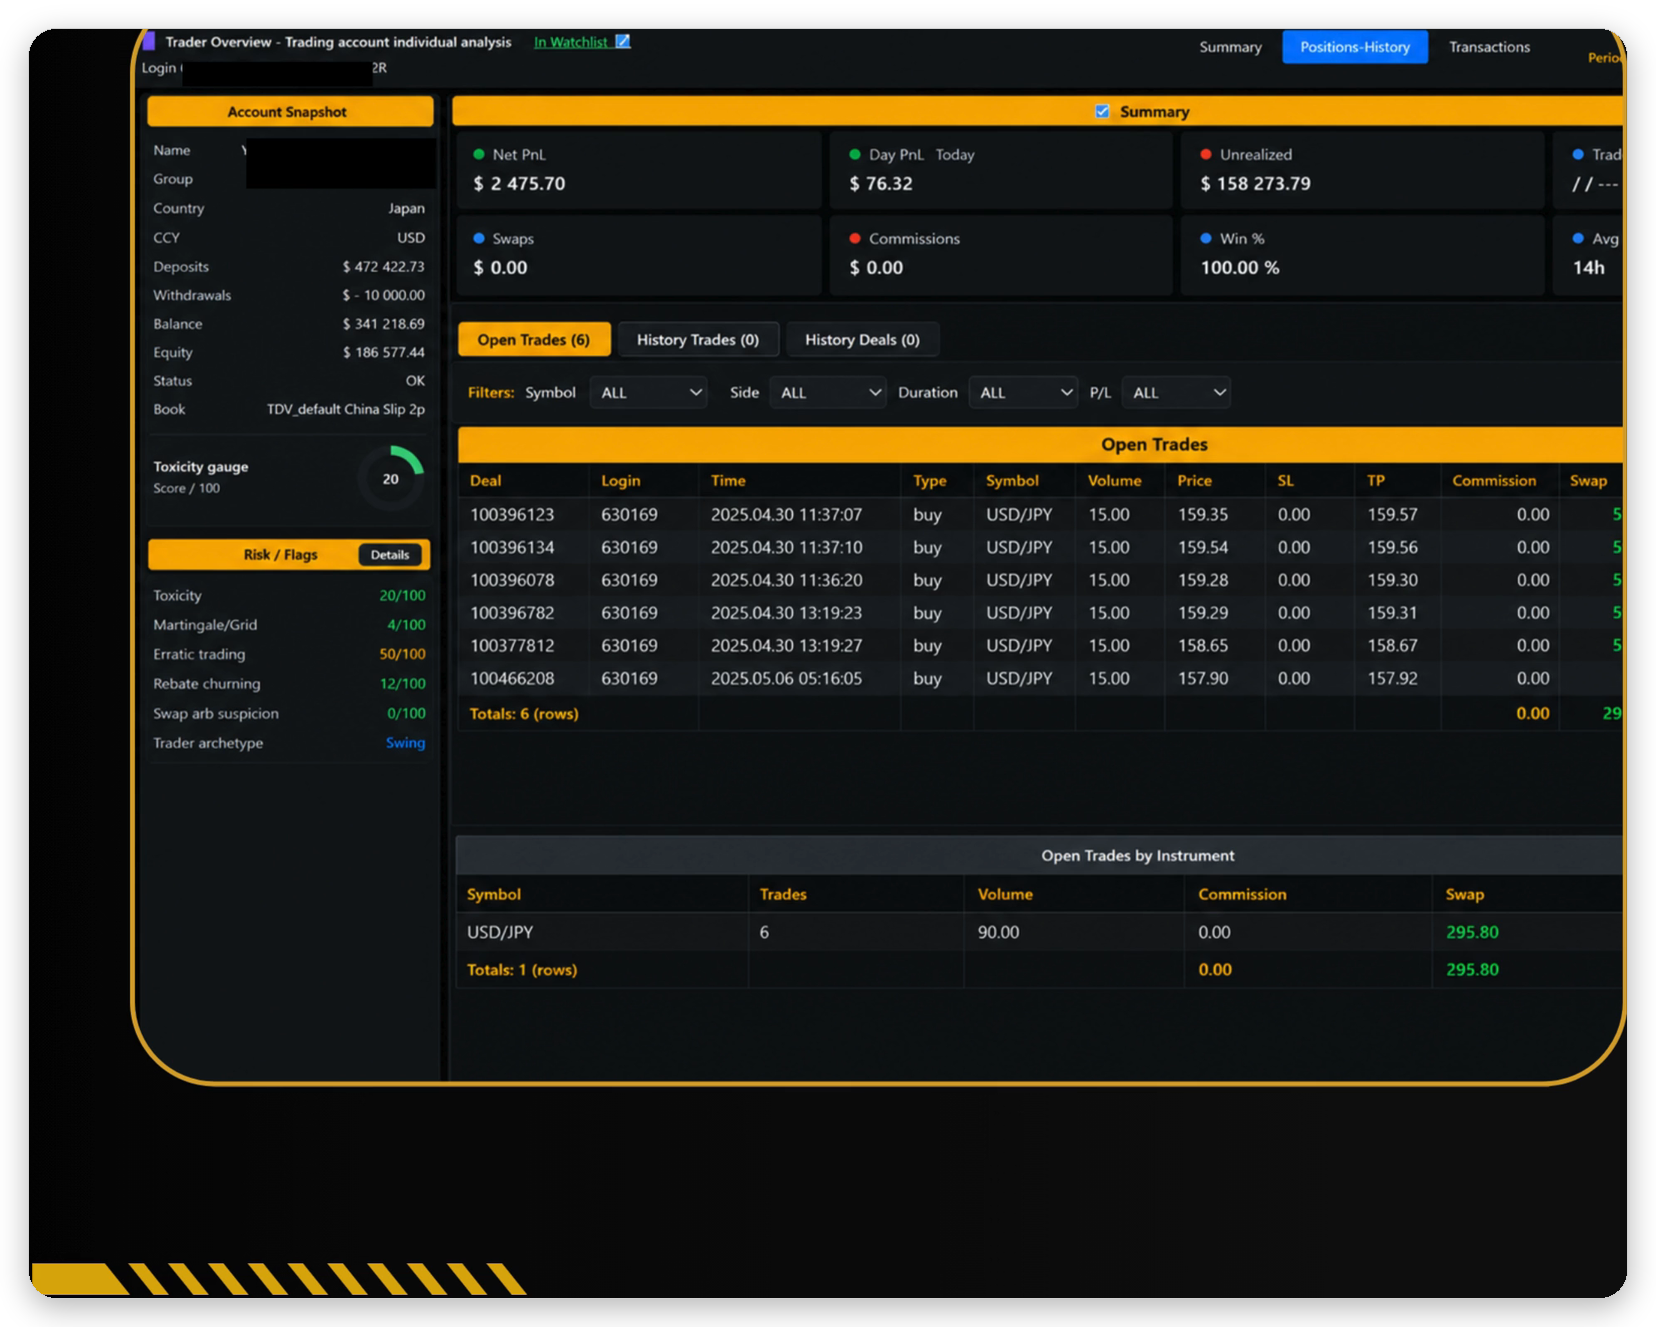Click deal 100396078 in the table
Screen dimensions: 1656x1327
click(512, 580)
